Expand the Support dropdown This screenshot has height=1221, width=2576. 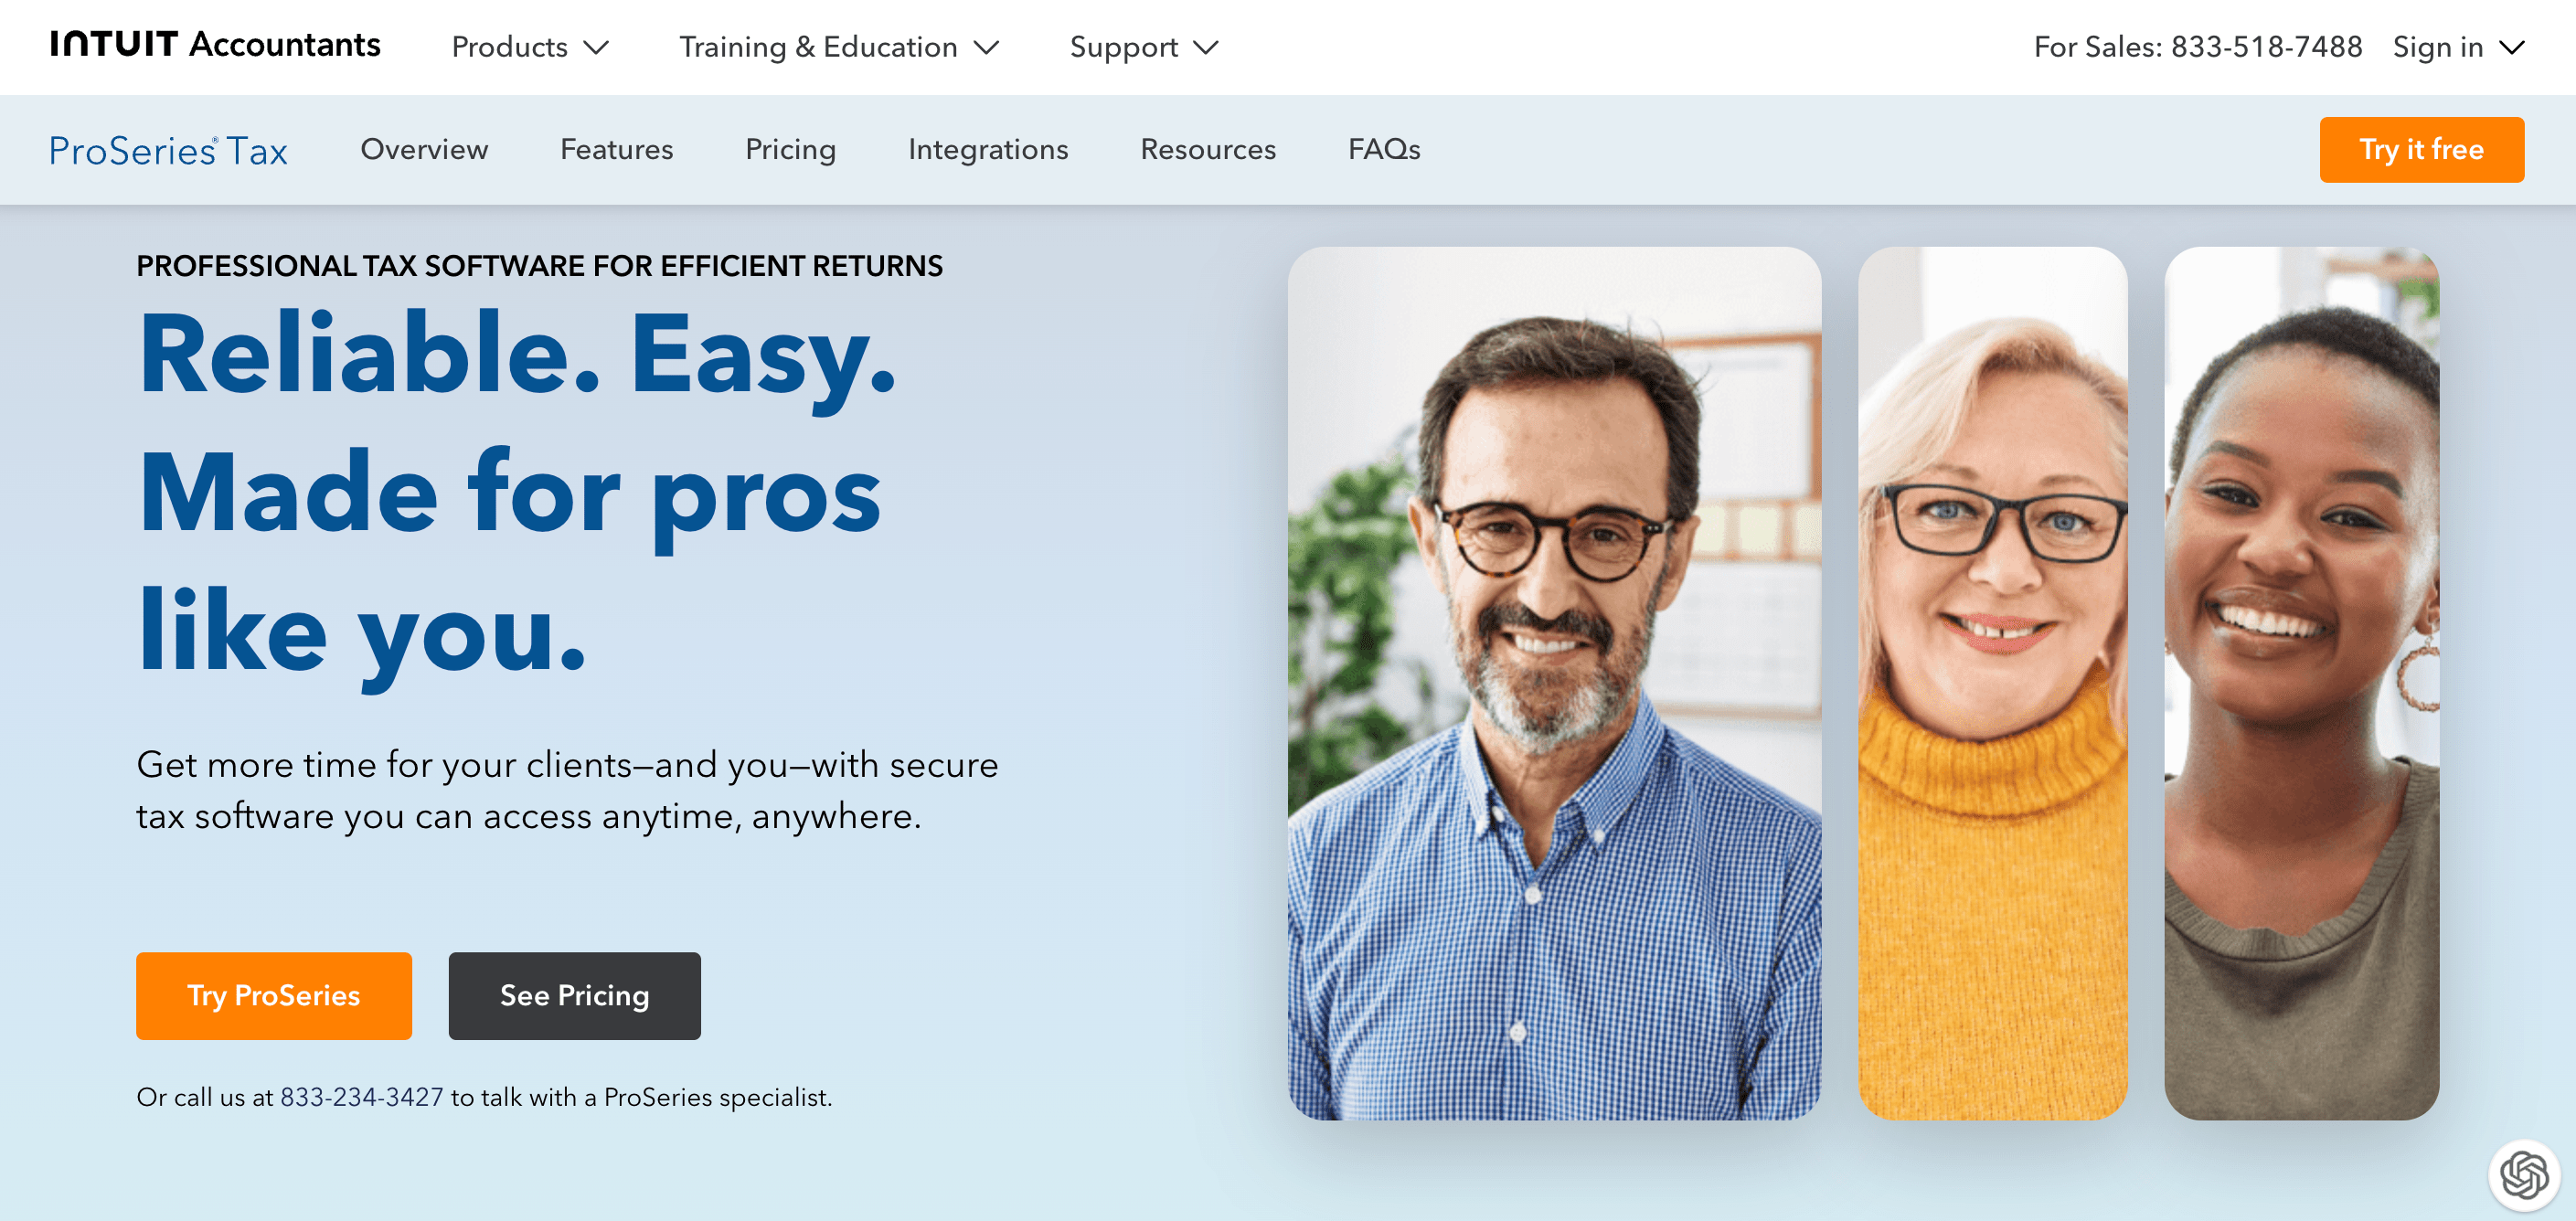tap(1144, 47)
